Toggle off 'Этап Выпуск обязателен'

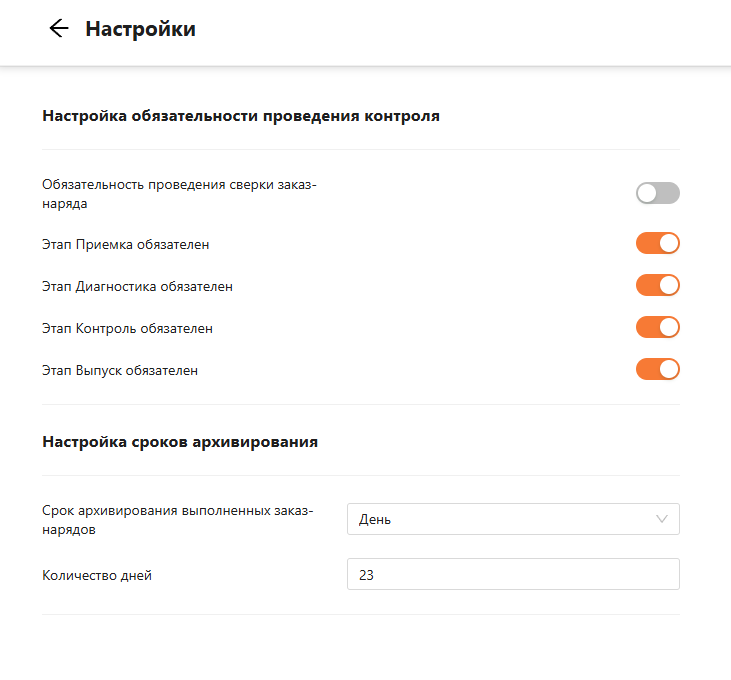coord(657,369)
